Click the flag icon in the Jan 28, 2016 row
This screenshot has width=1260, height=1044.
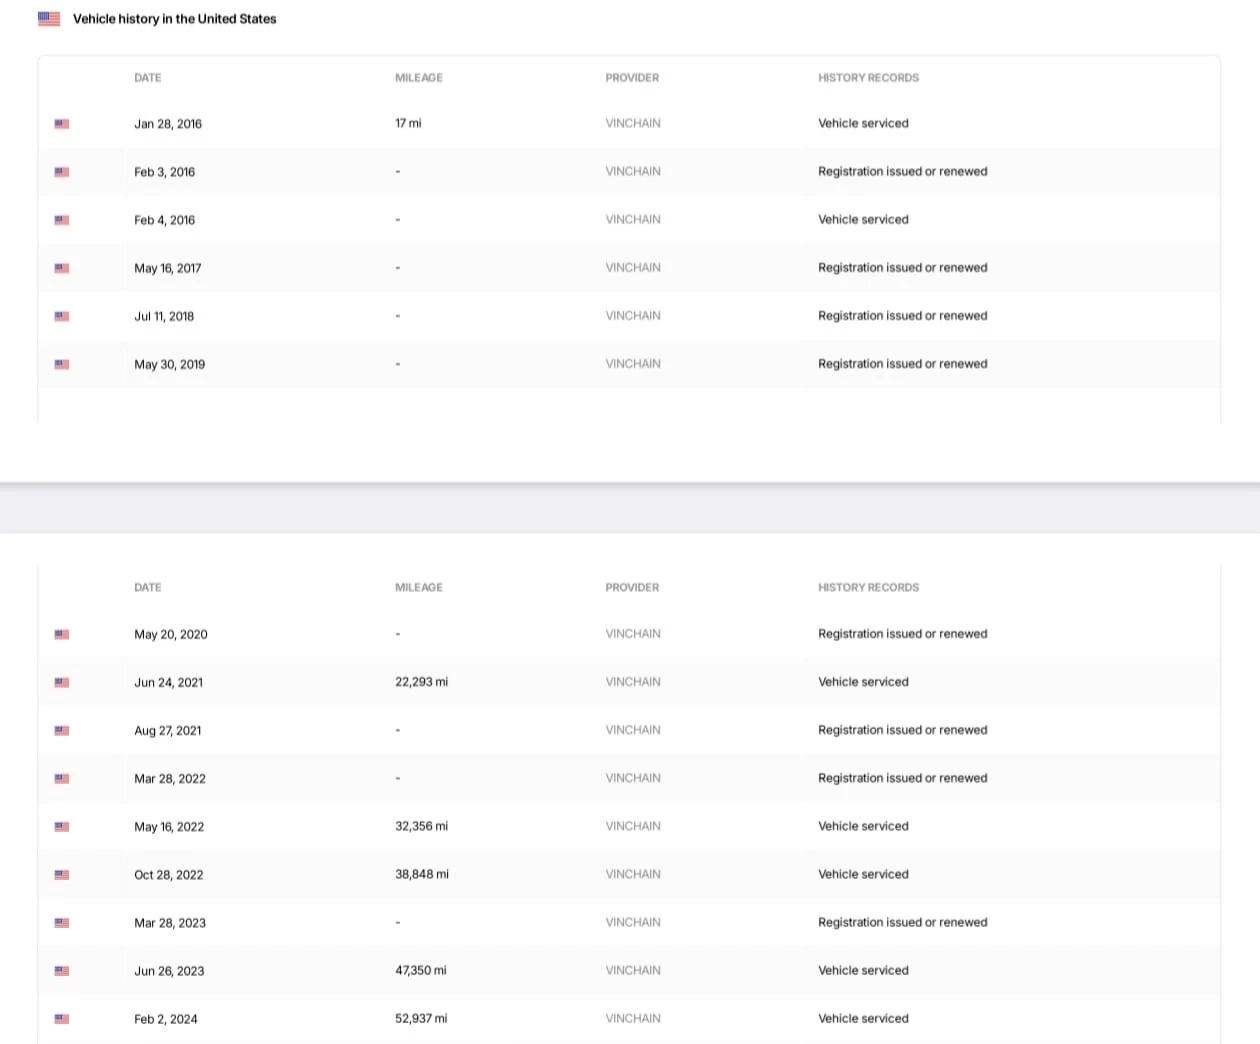point(62,124)
